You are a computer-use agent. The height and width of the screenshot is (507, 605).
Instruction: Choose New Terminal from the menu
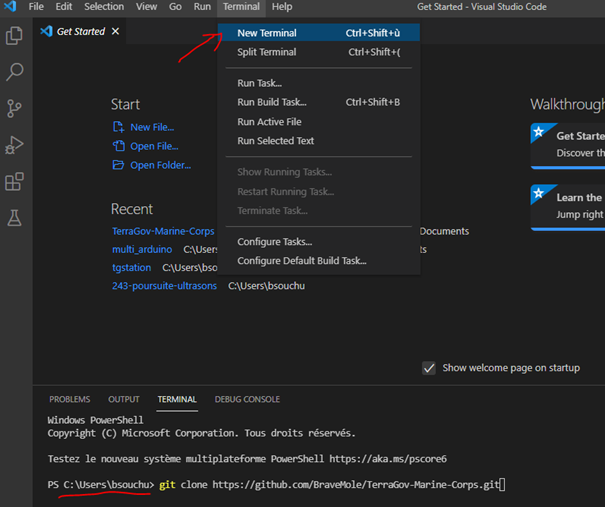[319, 33]
